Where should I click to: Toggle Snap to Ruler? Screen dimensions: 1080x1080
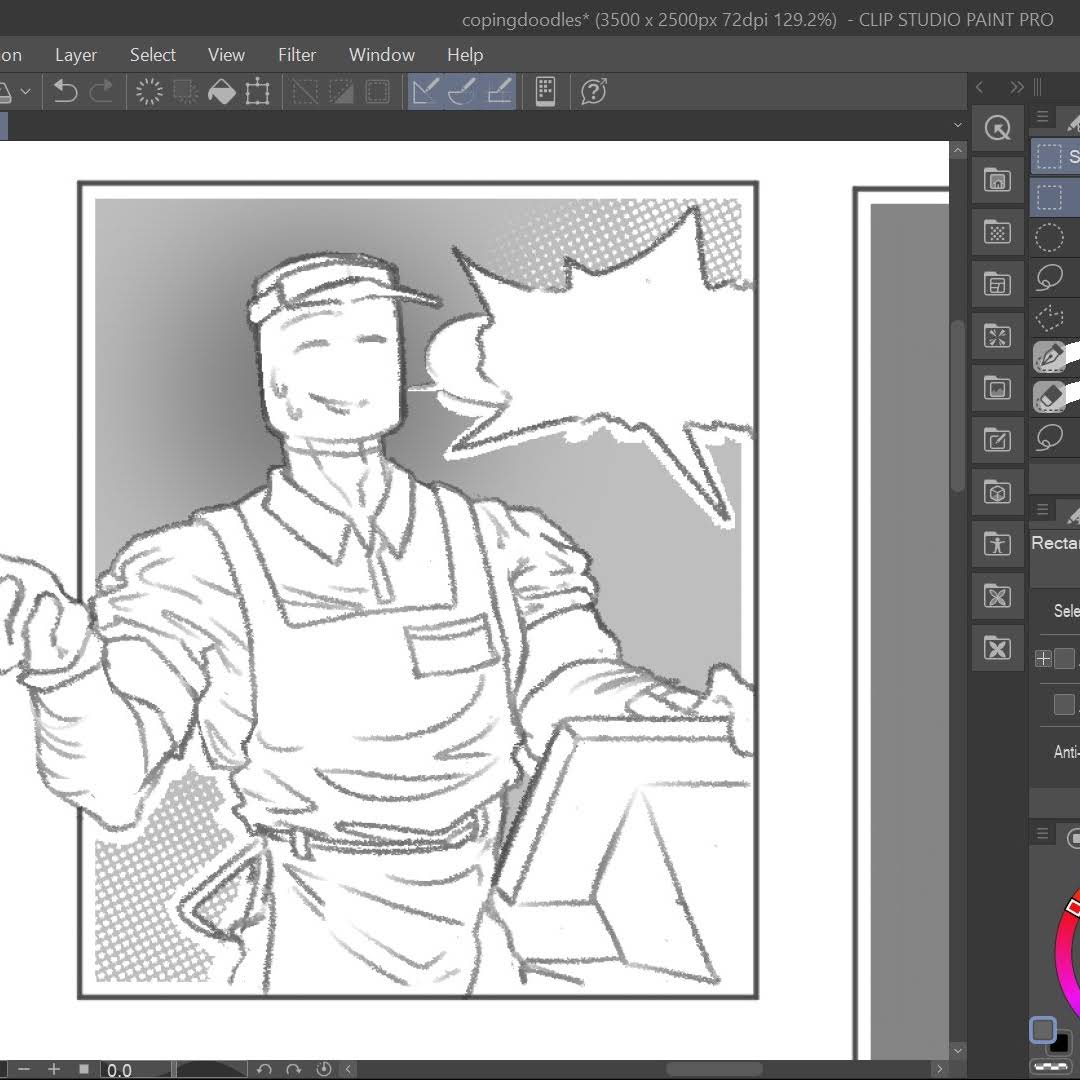tap(426, 92)
